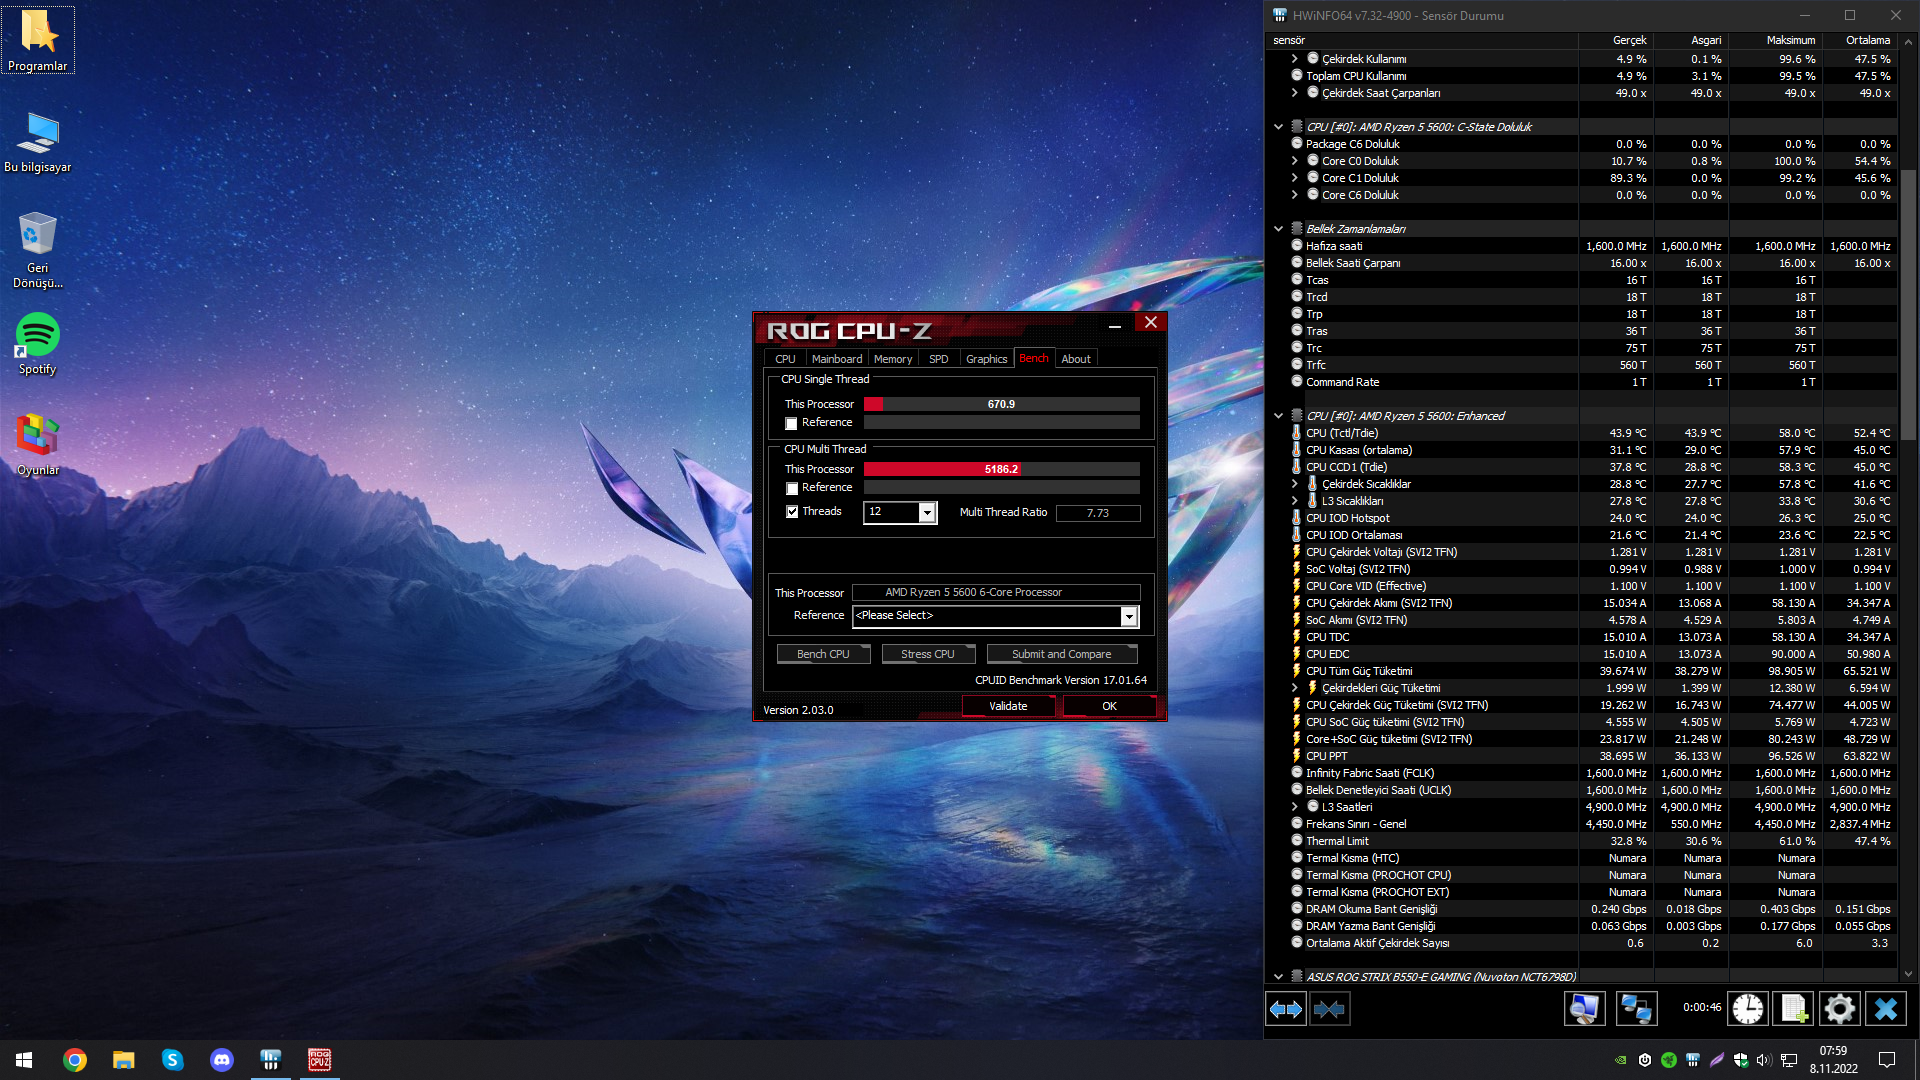1920x1080 pixels.
Task: Open Programlar folder on desktop
Action: pos(38,40)
